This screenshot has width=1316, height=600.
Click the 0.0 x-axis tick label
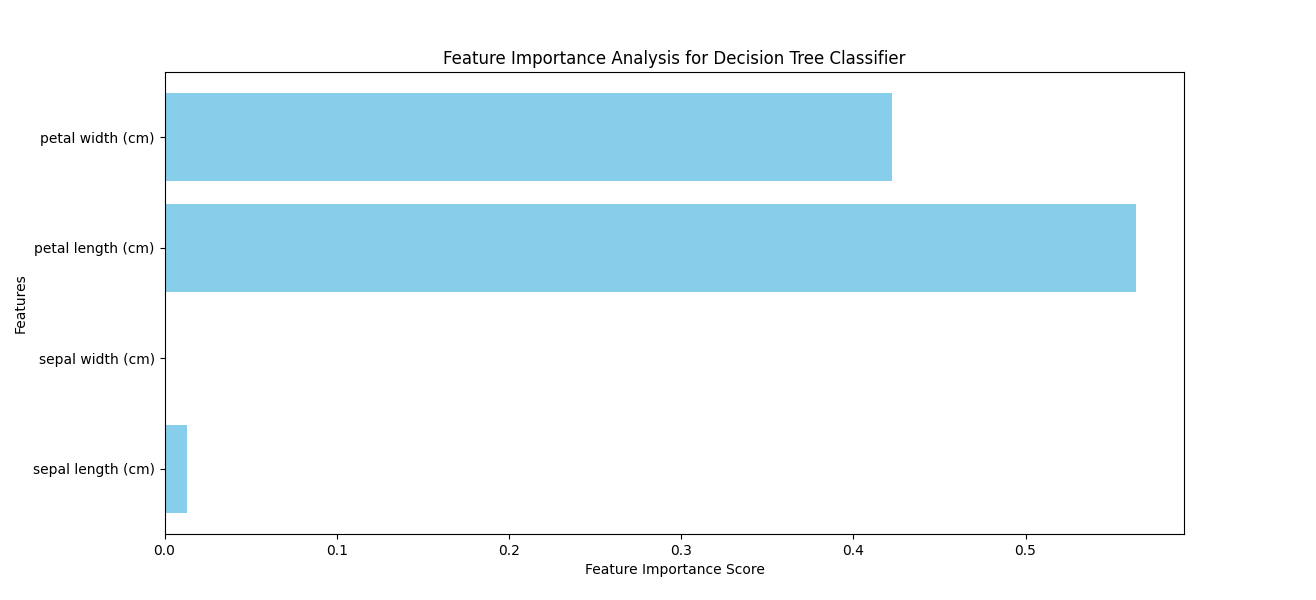[x=165, y=550]
